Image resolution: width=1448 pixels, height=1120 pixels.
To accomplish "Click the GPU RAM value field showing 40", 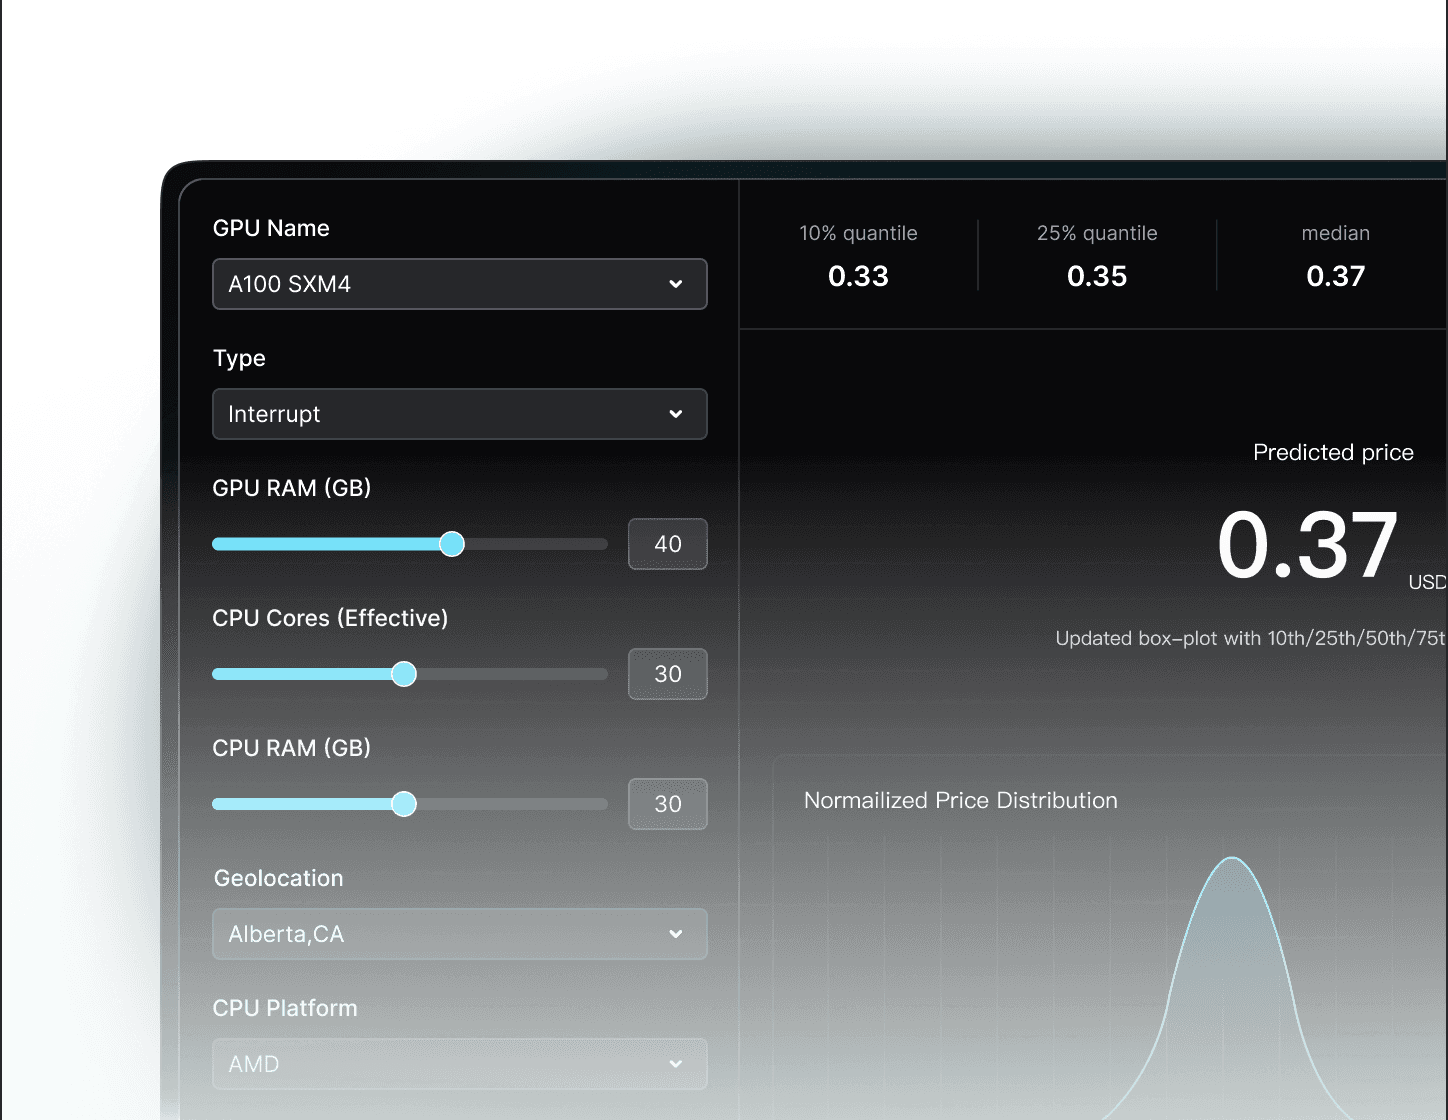I will point(668,544).
